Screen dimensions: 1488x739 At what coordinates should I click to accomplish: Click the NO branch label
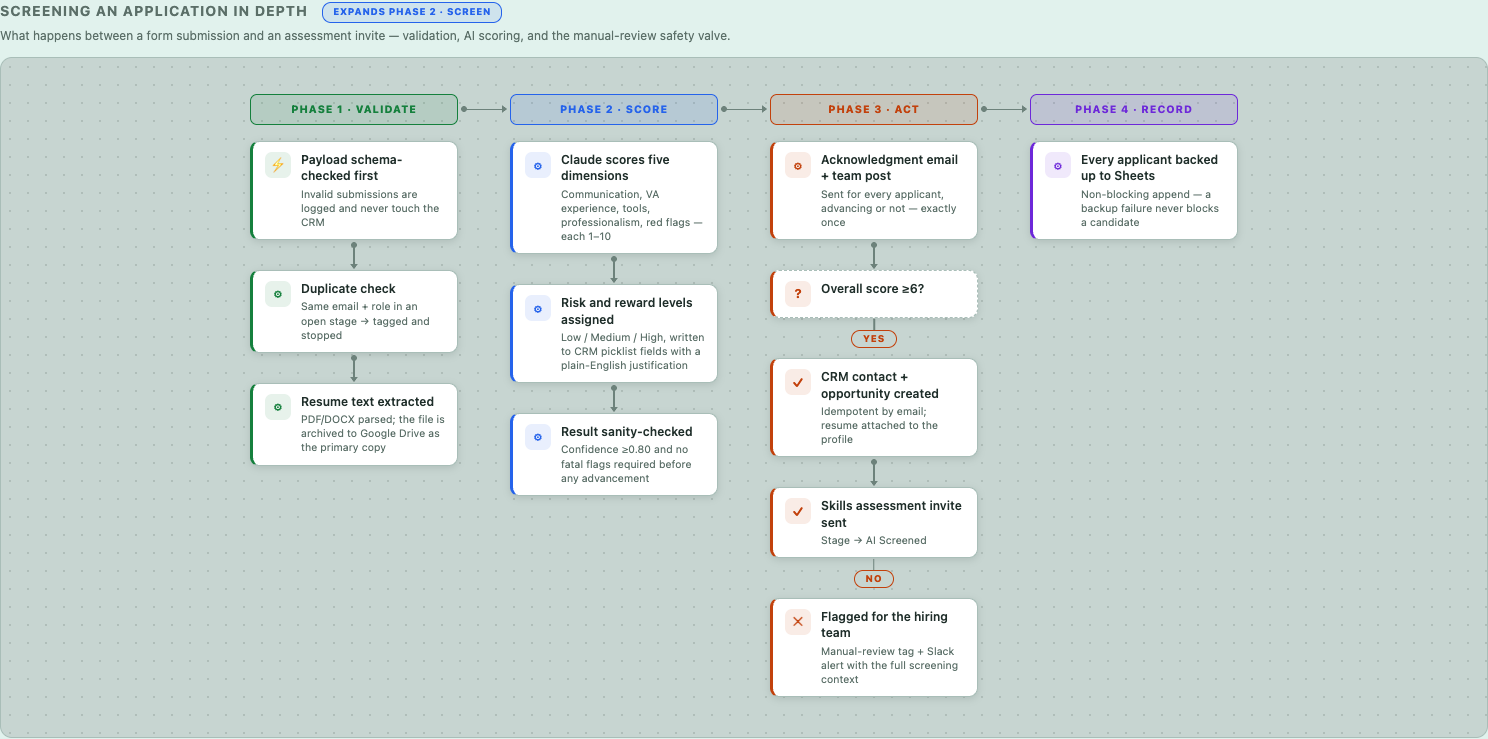click(x=874, y=578)
